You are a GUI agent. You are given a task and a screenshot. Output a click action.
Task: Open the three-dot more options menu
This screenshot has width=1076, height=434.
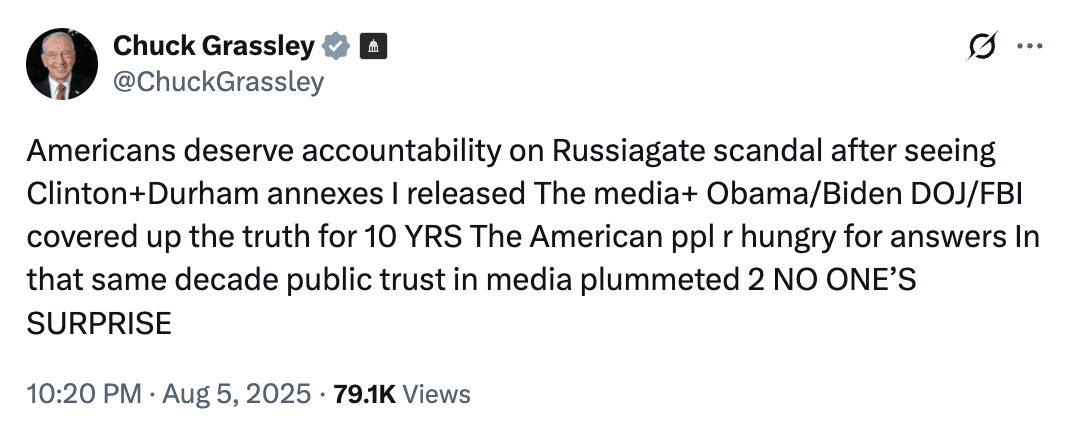tap(1029, 47)
